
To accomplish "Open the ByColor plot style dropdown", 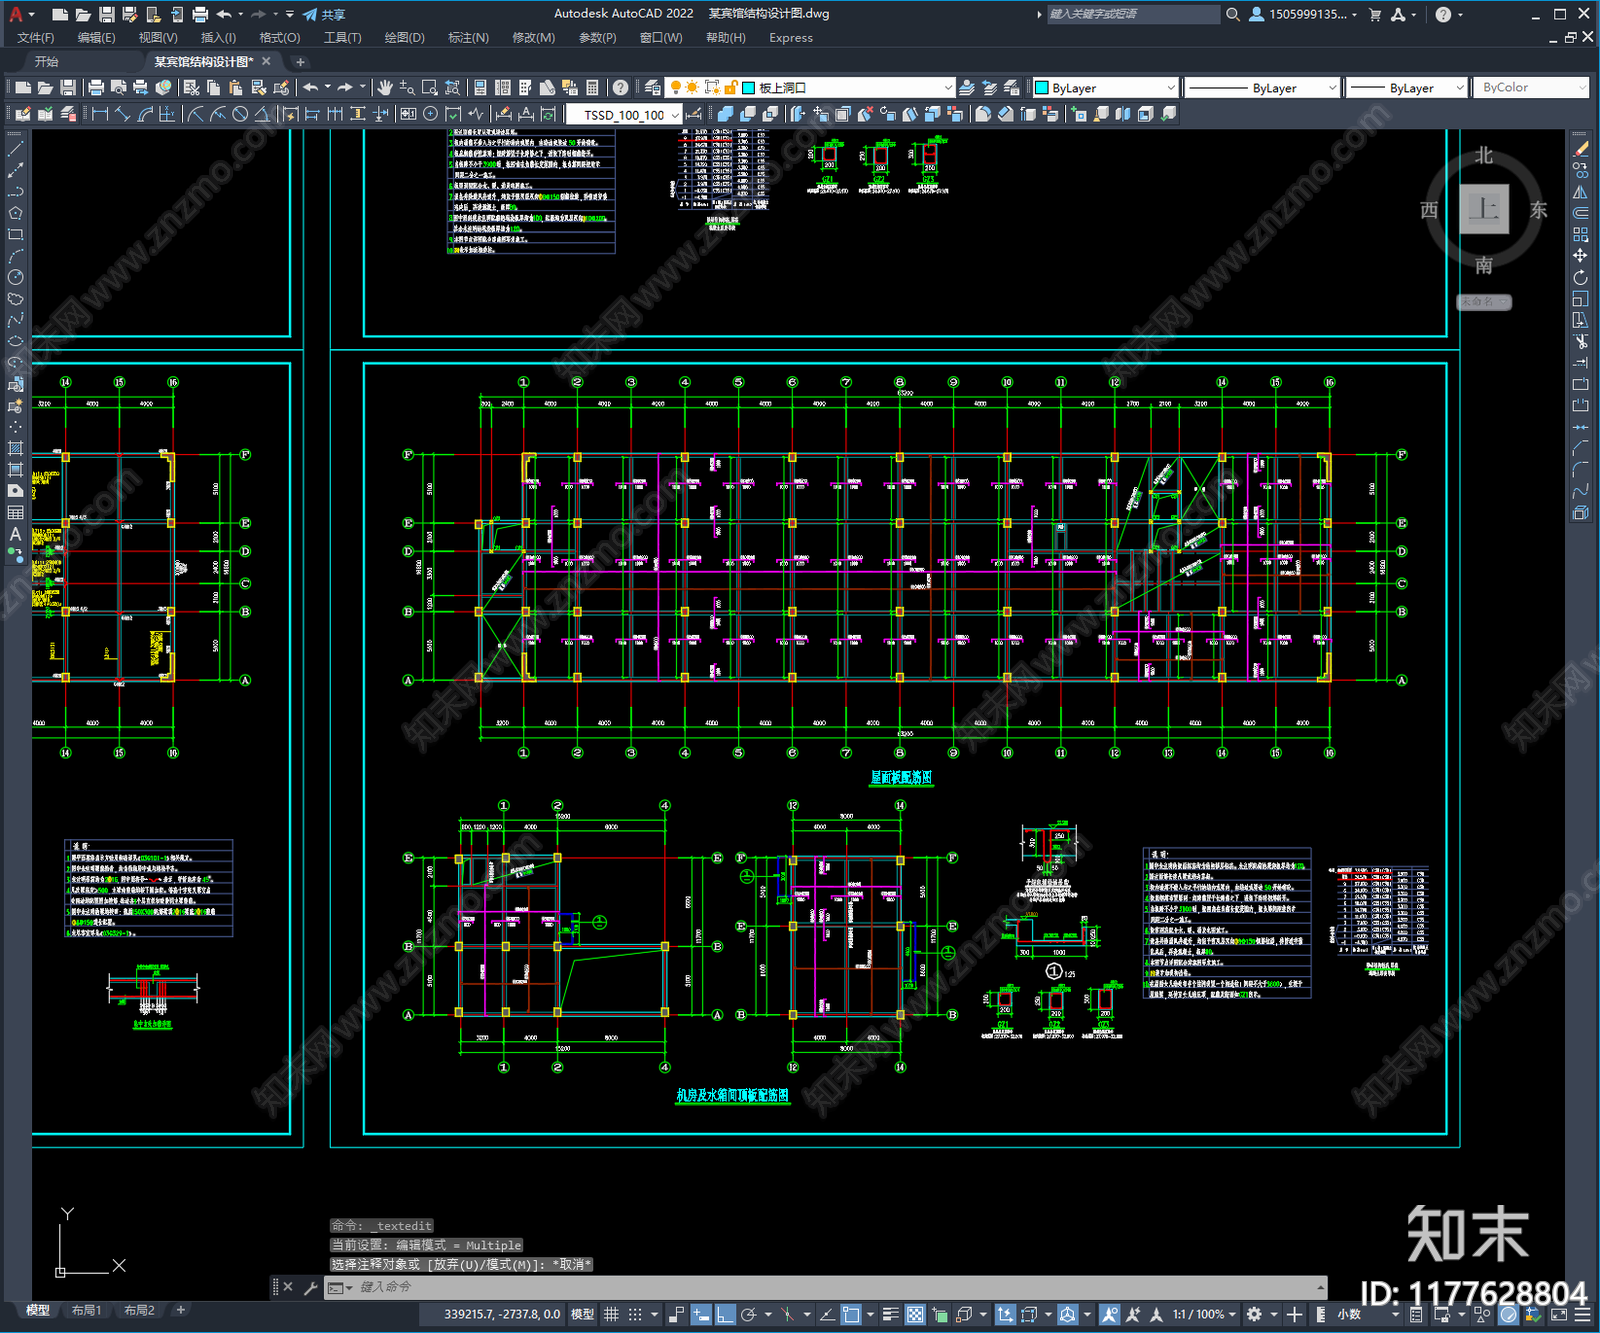I will pyautogui.click(x=1532, y=88).
